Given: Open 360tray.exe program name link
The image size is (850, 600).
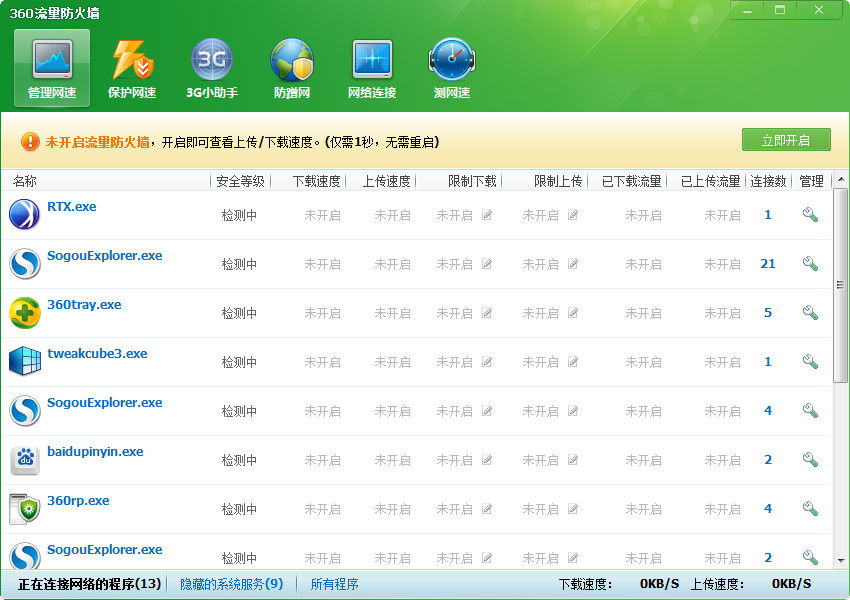Looking at the screenshot, I should point(84,305).
